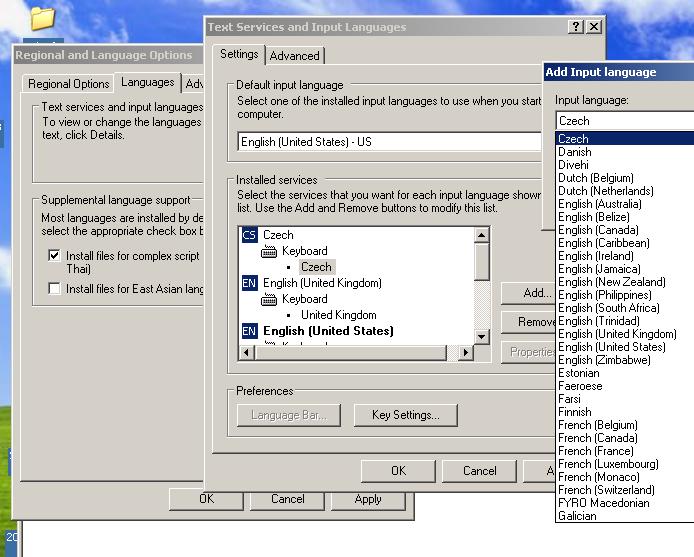Select English (United States) in installed services
The width and height of the screenshot is (694, 557).
328,331
